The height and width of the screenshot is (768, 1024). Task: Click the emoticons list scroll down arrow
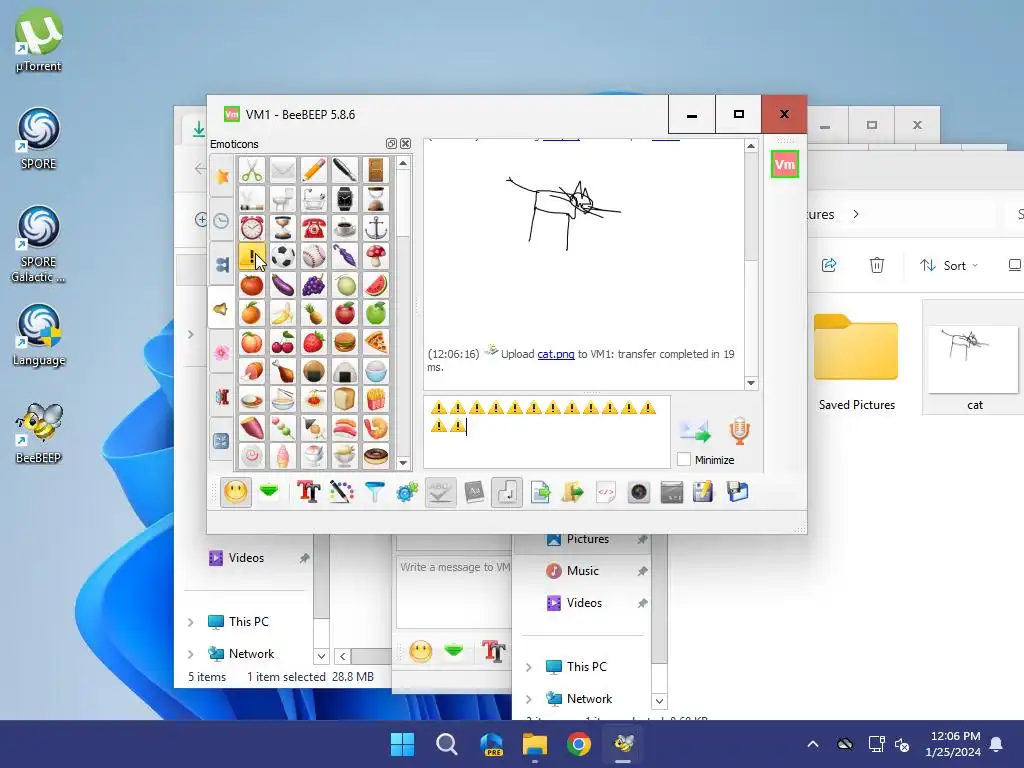403,462
